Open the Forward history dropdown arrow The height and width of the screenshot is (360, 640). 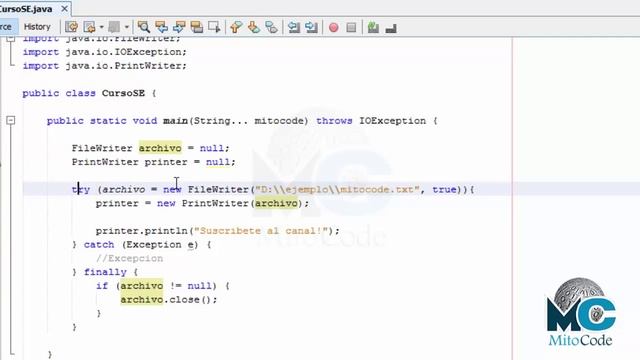pyautogui.click(x=127, y=27)
